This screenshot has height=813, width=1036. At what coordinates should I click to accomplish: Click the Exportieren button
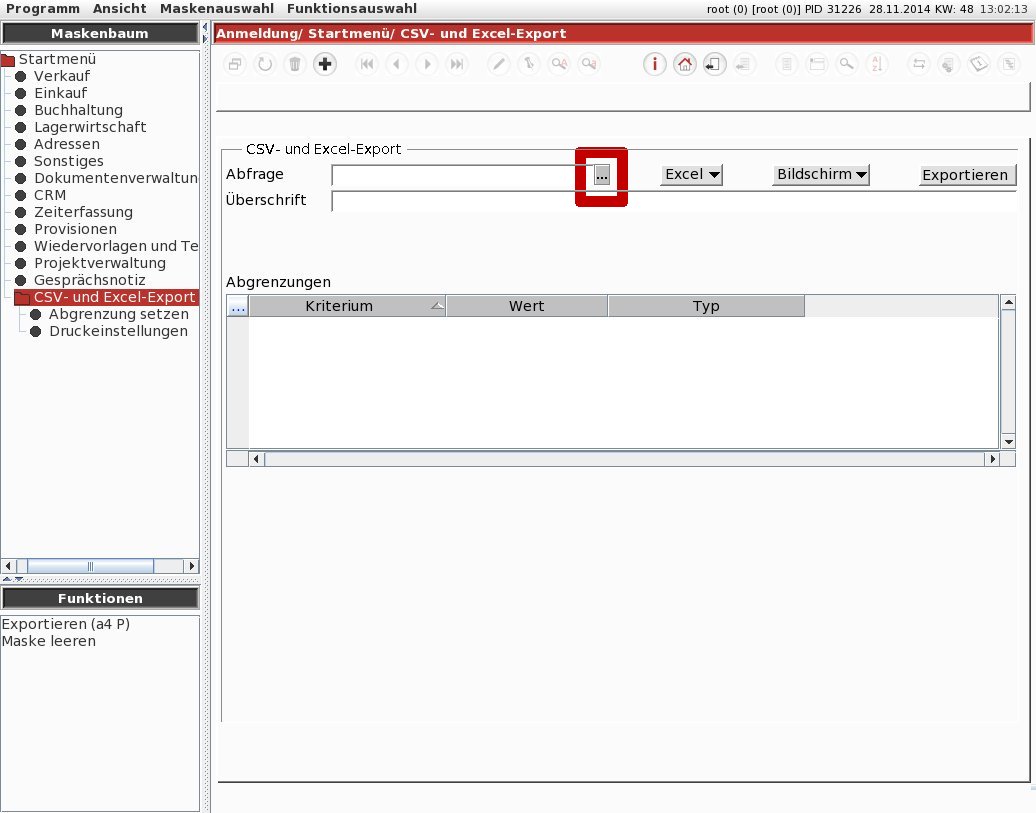pyautogui.click(x=965, y=175)
